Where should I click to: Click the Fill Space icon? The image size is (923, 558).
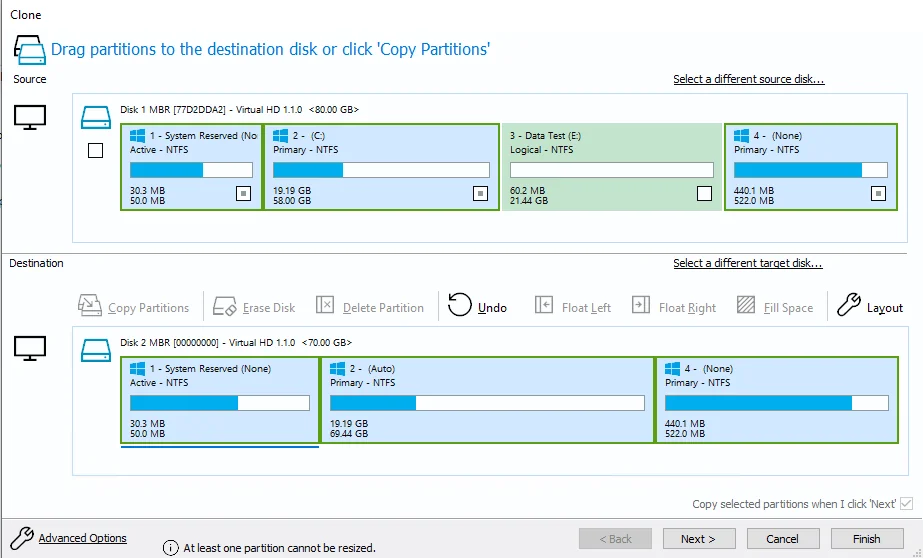coord(746,305)
